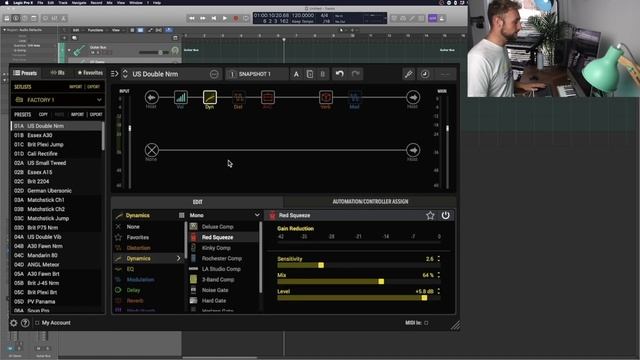This screenshot has width=640, height=360.
Task: Select the Delay category
Action: (149, 290)
